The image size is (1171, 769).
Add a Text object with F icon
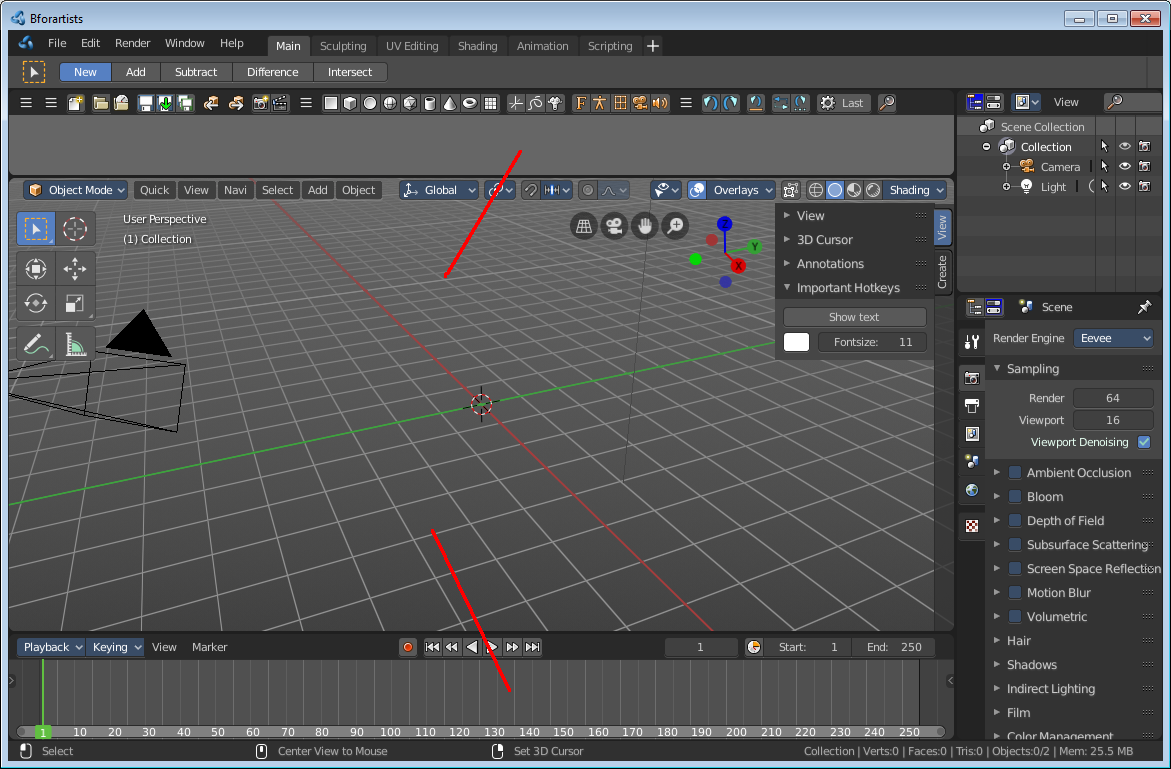[x=580, y=103]
